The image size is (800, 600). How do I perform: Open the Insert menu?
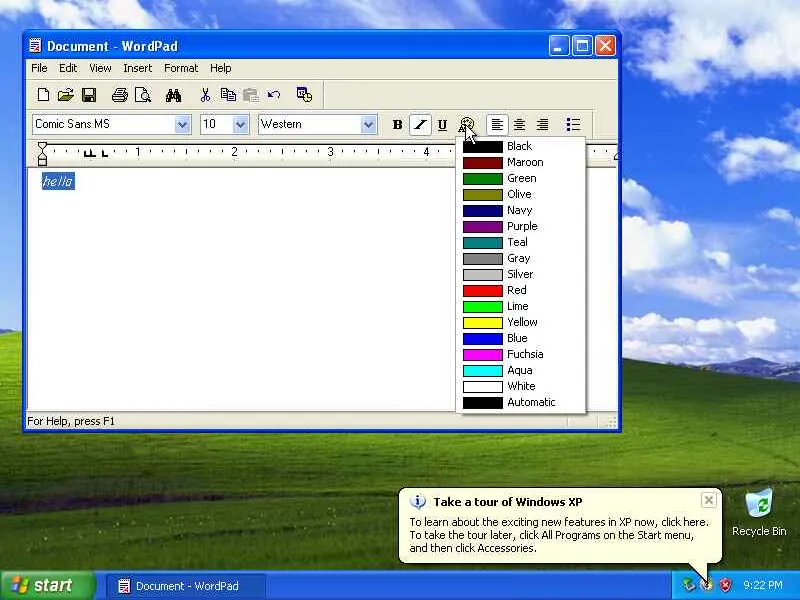(x=138, y=68)
